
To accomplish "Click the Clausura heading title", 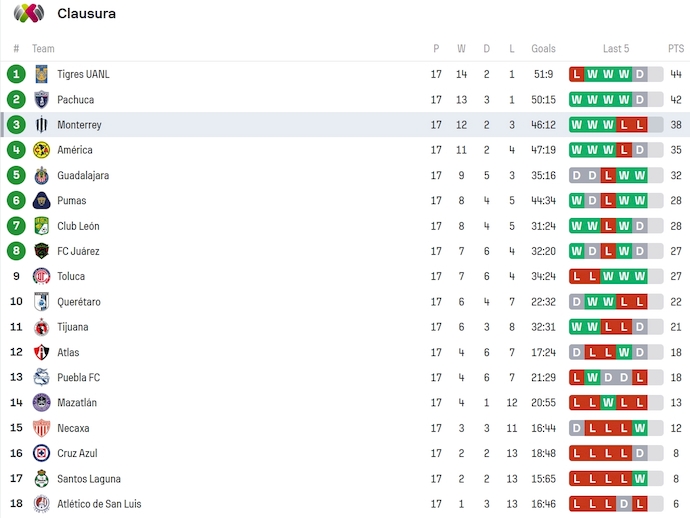I will point(87,13).
